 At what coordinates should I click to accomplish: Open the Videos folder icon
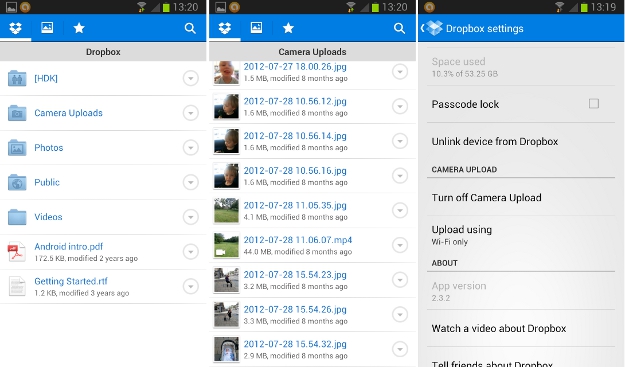coord(17,217)
